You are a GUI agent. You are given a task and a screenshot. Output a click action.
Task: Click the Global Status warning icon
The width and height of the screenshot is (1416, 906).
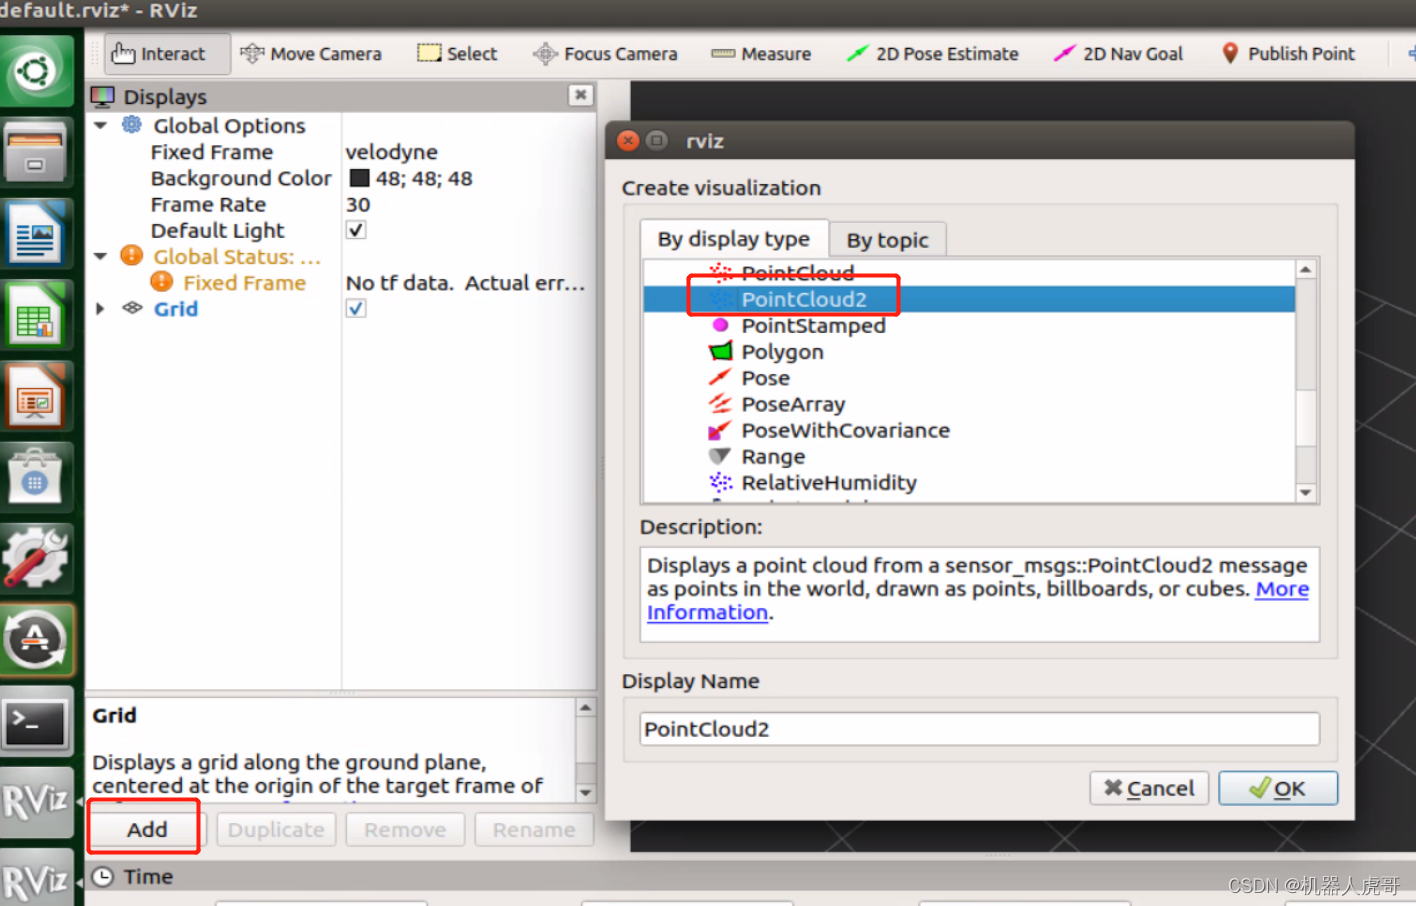pos(131,256)
